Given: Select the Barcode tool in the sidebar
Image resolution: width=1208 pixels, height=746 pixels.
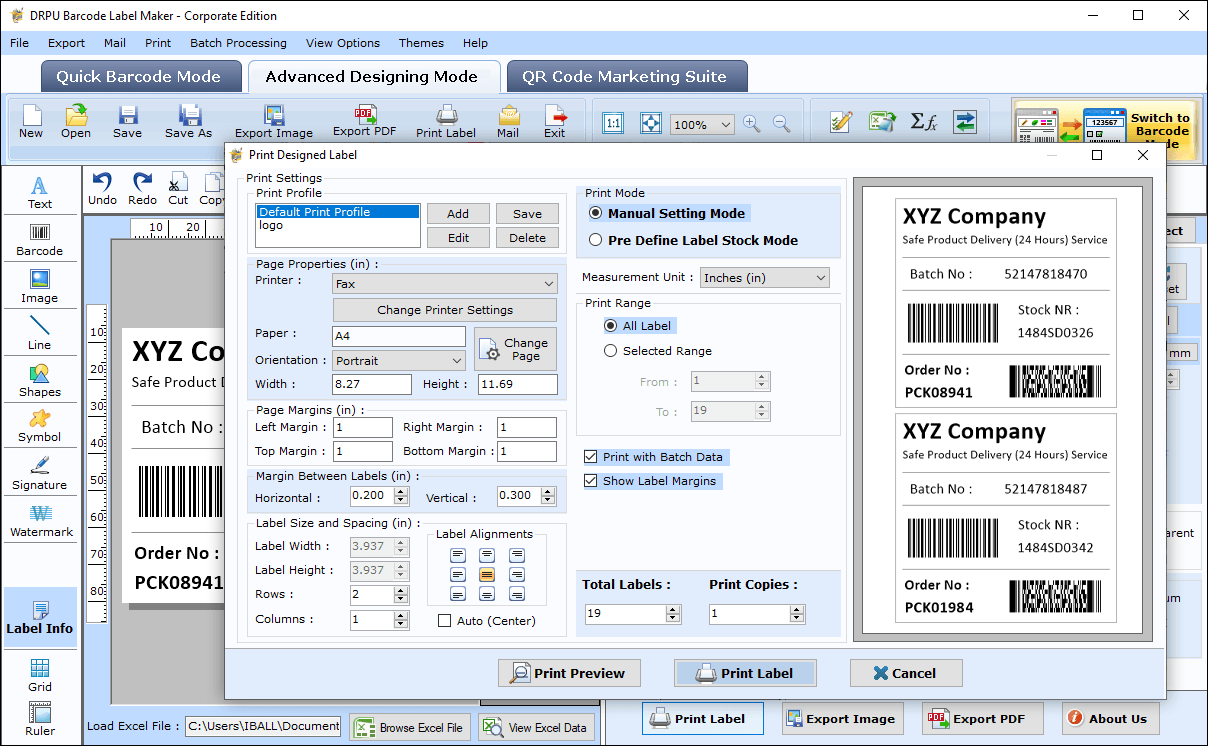Looking at the screenshot, I should 40,240.
